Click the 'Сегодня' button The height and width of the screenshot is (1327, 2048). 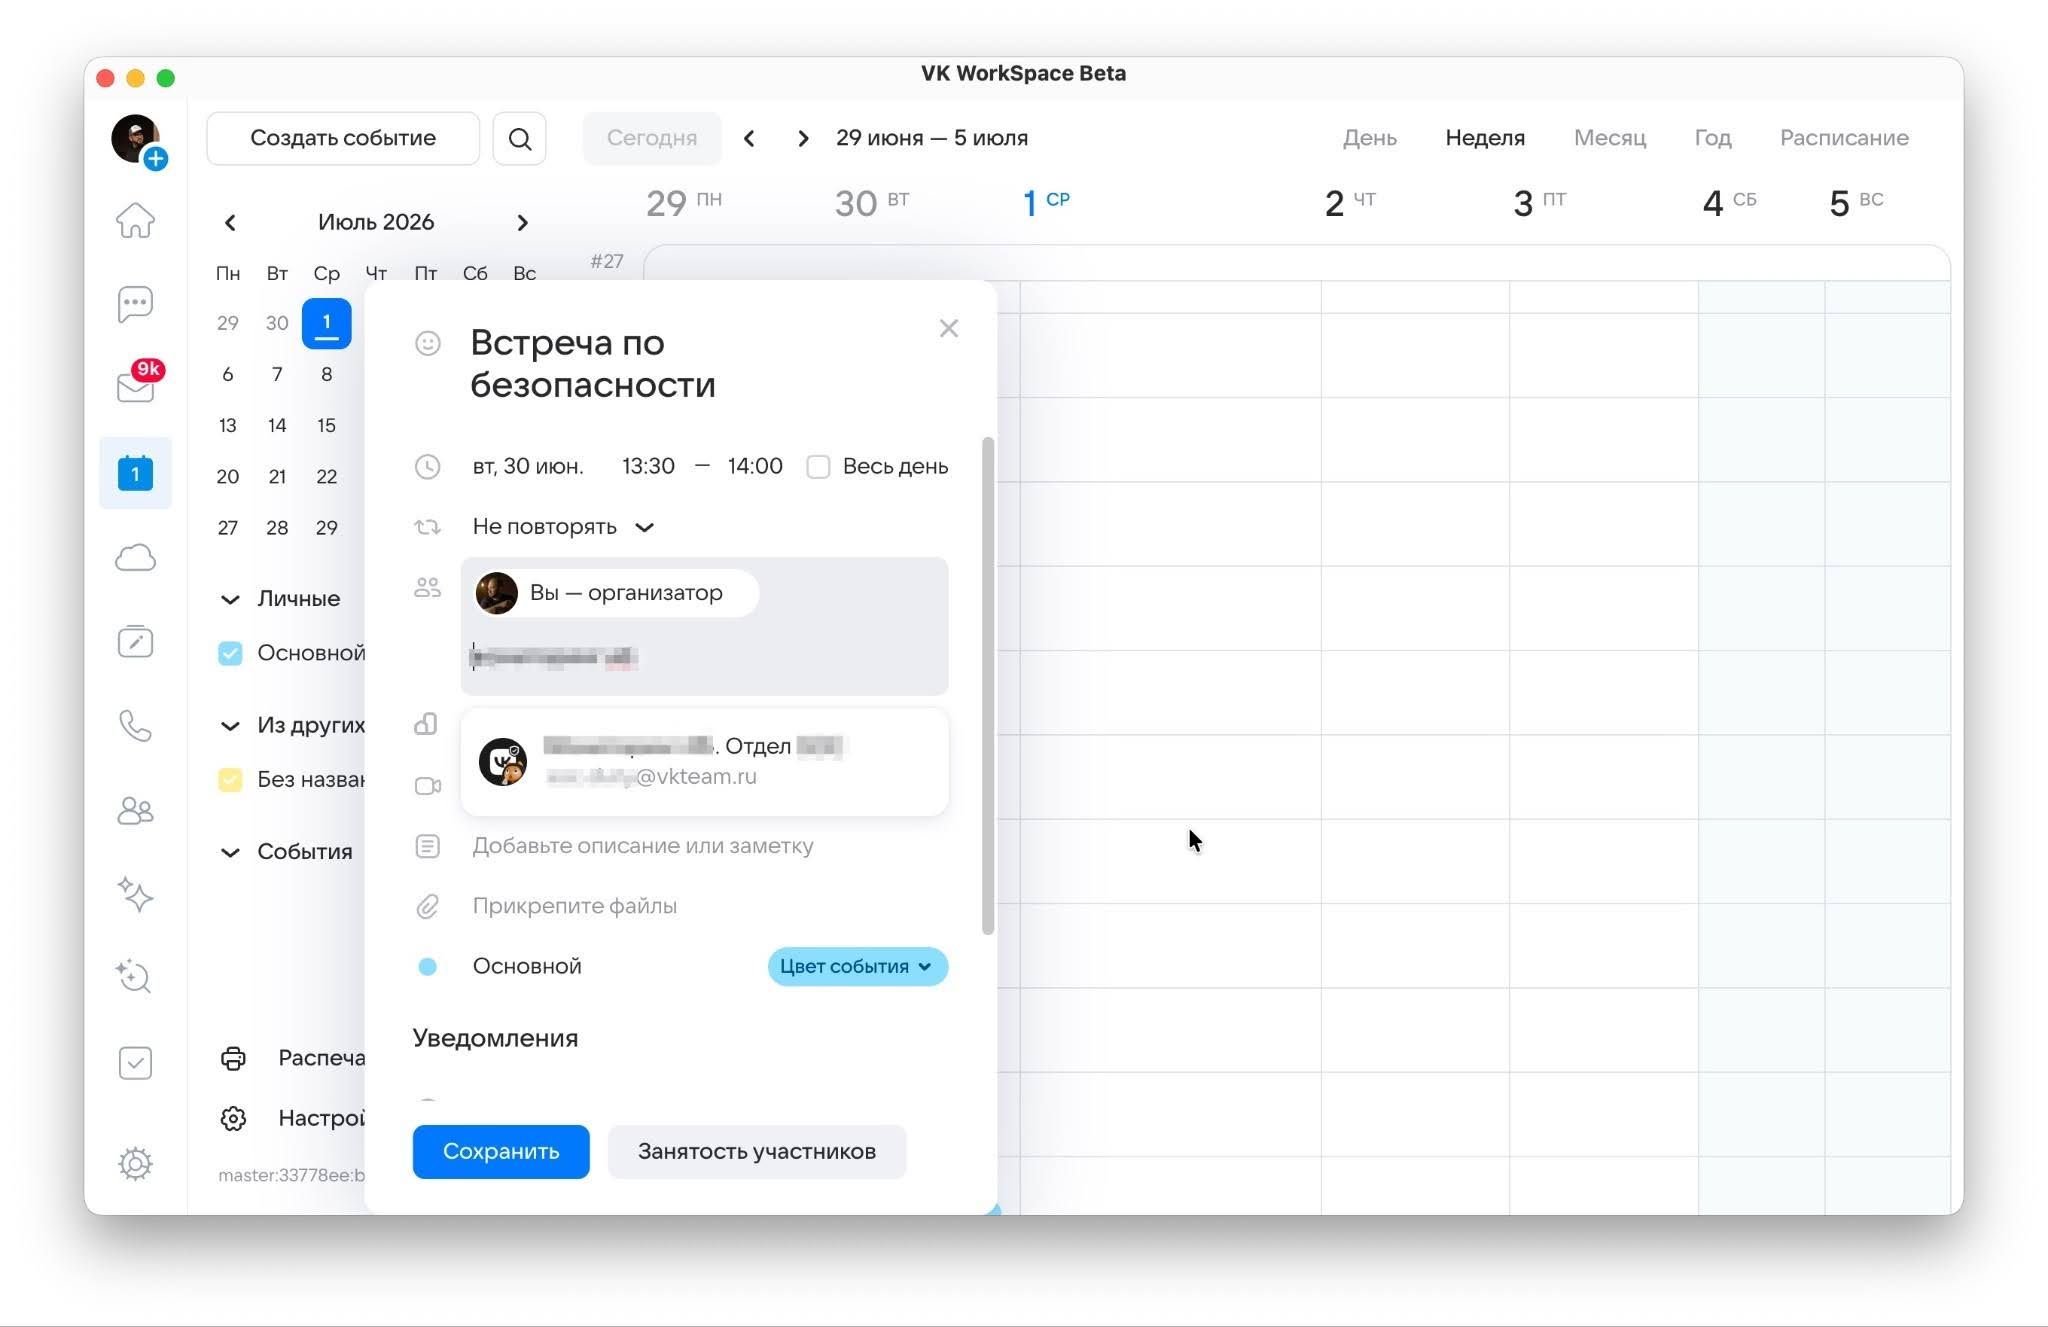coord(652,138)
